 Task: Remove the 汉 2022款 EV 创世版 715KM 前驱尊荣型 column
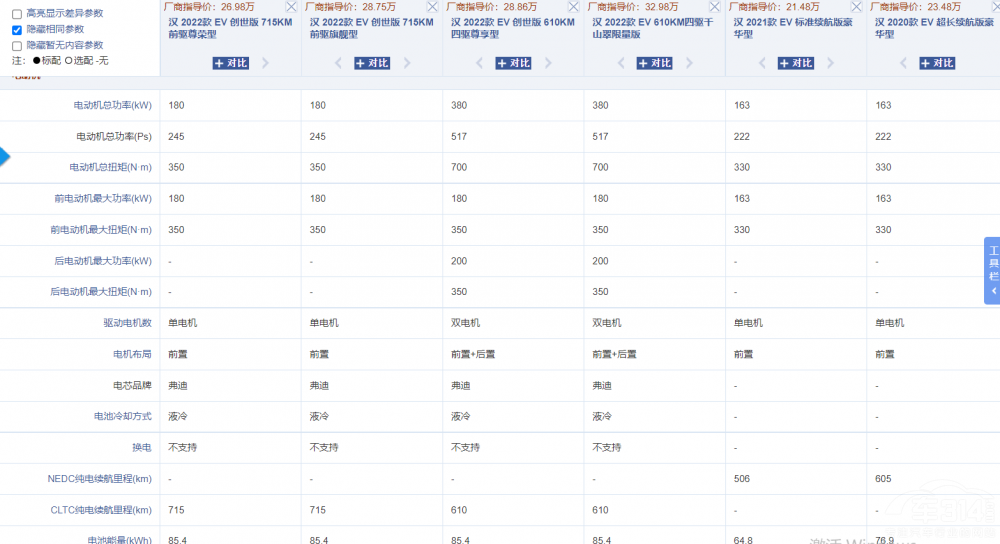pos(290,7)
